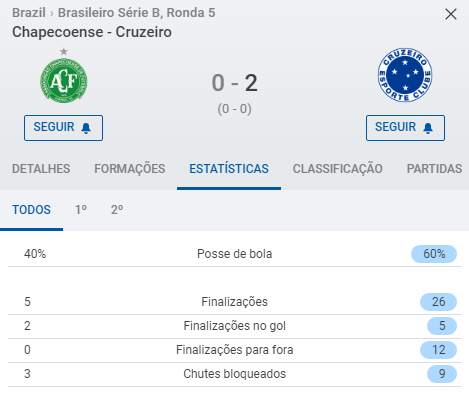This screenshot has height=398, width=469.
Task: Follow Cruzeiro with the SEGUIR button
Action: 405,128
